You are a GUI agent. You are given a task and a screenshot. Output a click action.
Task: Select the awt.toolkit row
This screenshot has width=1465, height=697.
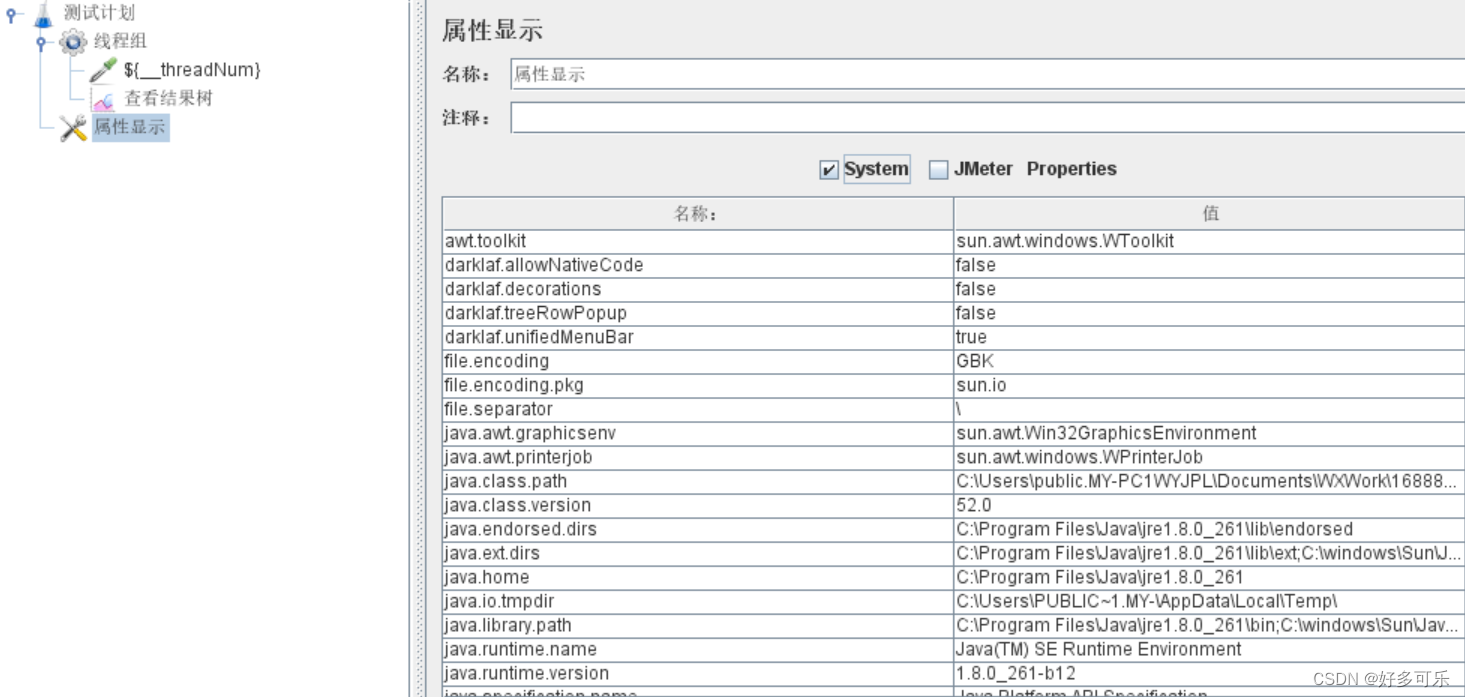[x=697, y=241]
